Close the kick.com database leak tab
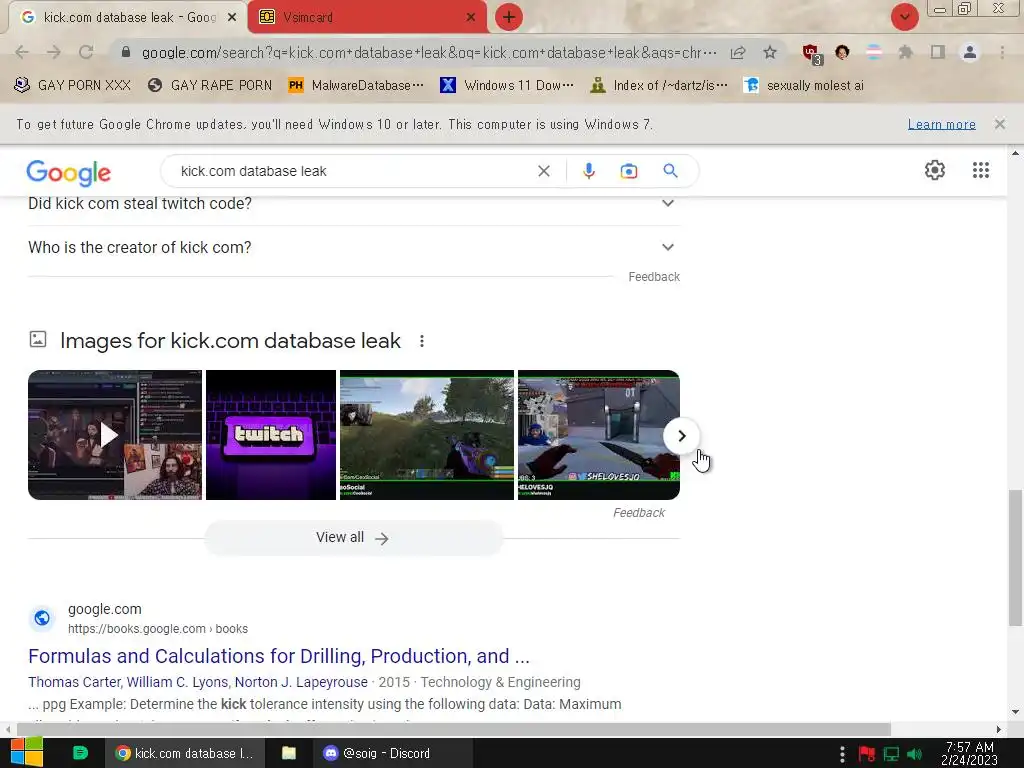This screenshot has width=1024, height=768. coord(231,17)
